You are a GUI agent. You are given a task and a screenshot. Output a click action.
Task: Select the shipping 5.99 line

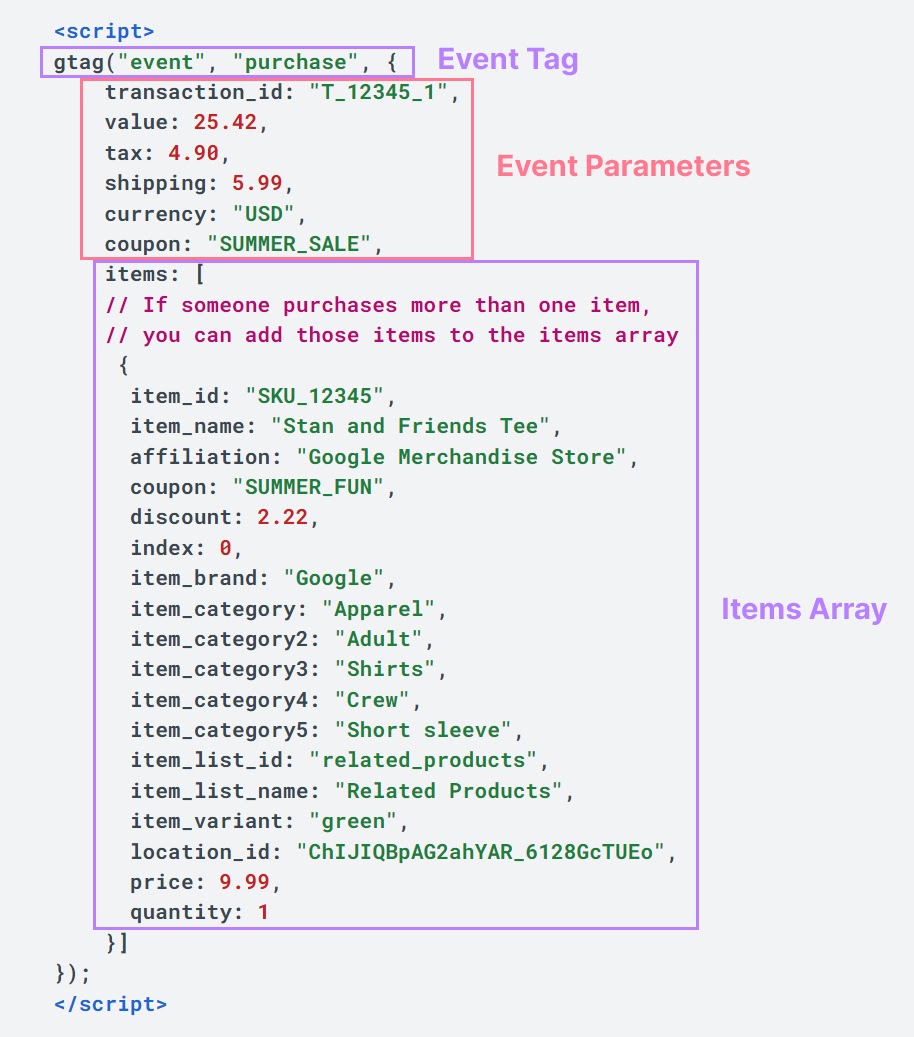tap(198, 183)
